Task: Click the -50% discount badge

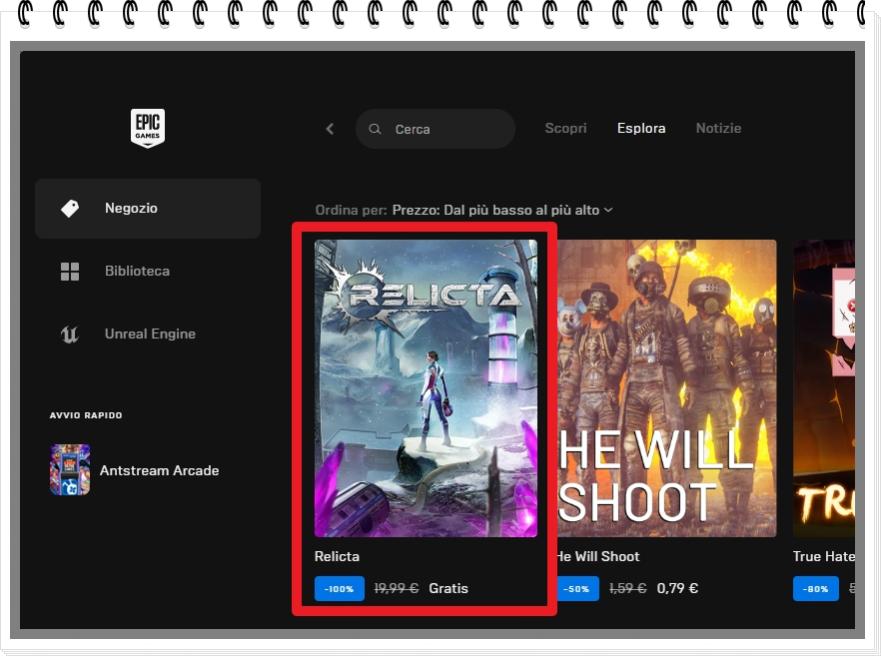Action: pyautogui.click(x=577, y=589)
